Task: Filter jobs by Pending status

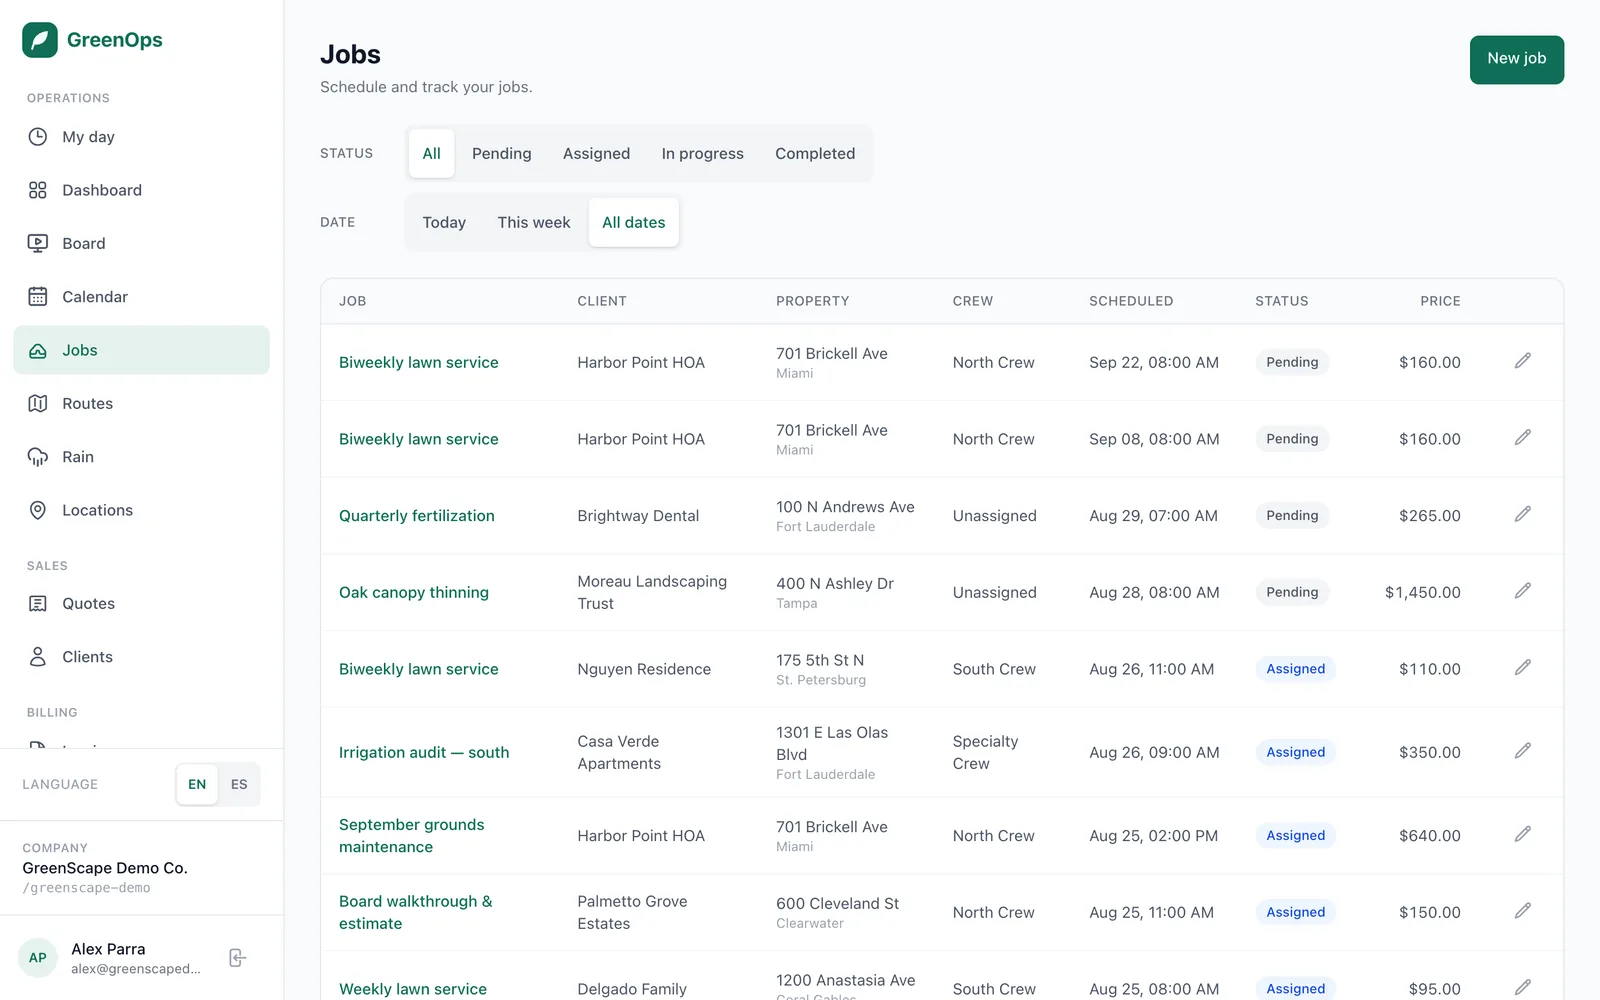Action: pos(502,153)
